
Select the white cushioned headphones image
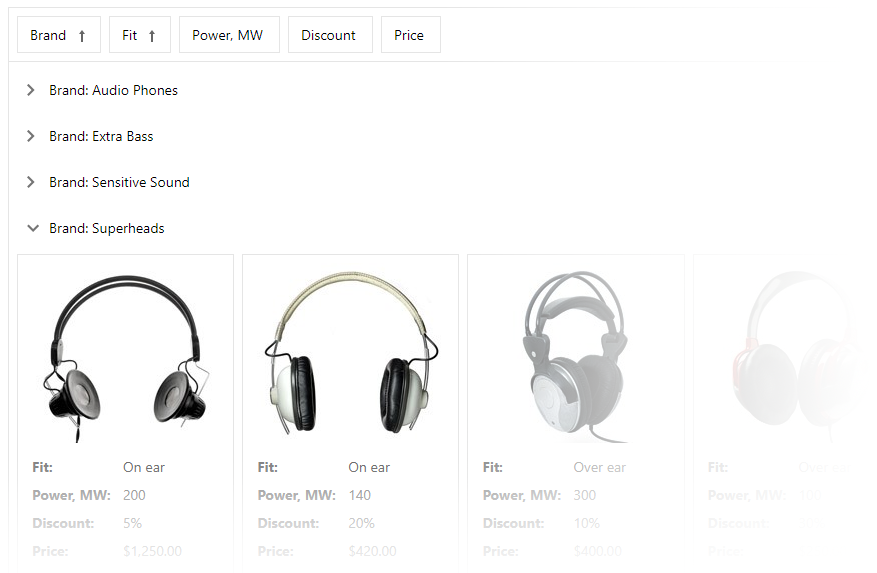coord(351,353)
